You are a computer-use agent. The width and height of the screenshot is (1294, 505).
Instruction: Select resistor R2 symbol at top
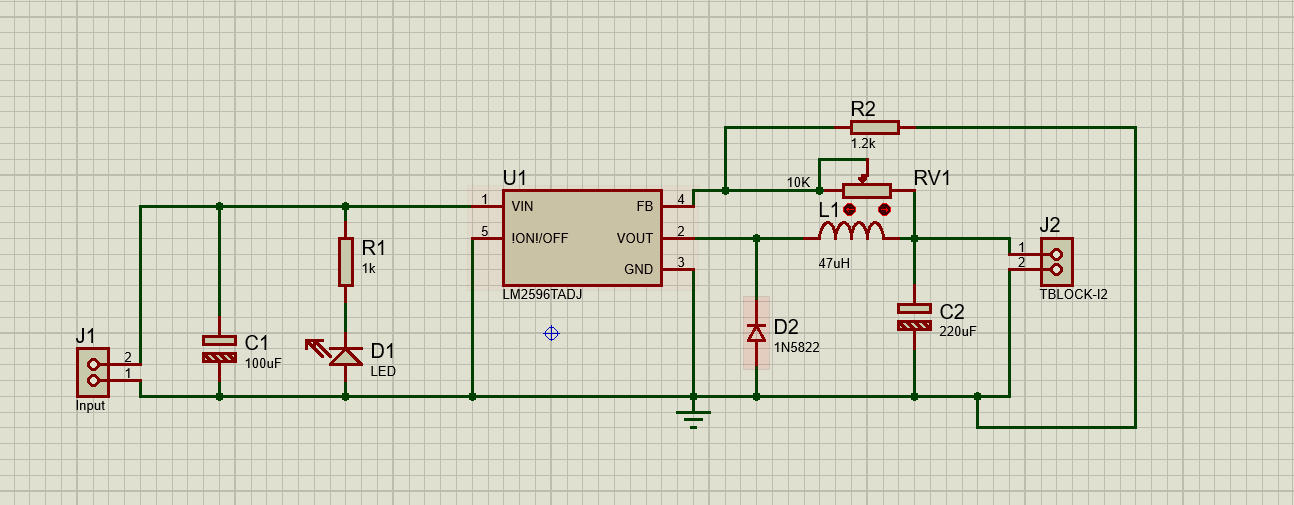(874, 127)
